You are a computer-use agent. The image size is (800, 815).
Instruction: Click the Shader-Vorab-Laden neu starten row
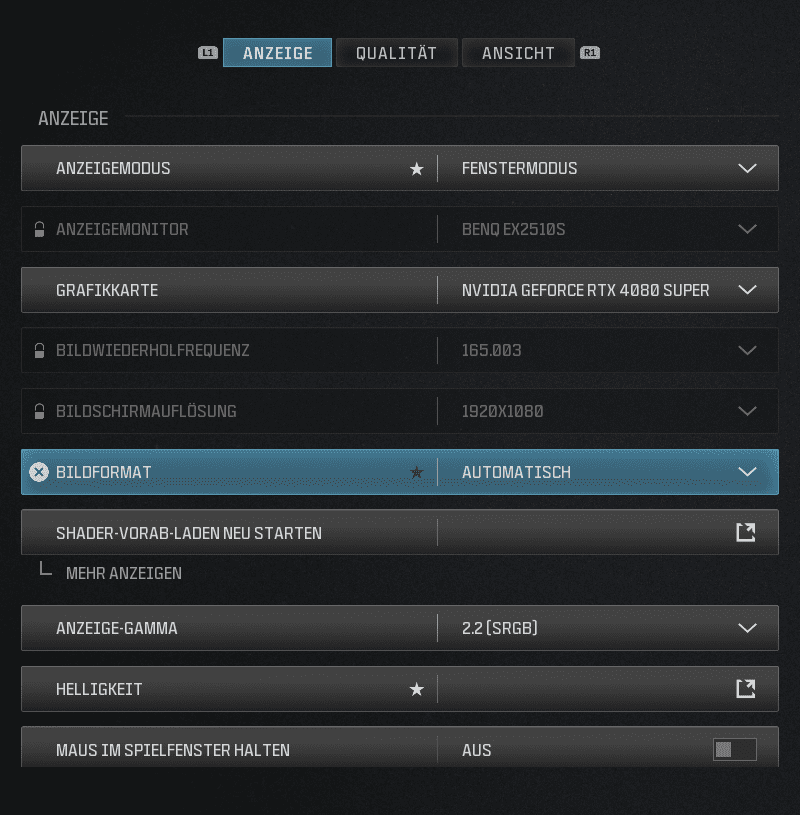tap(400, 532)
